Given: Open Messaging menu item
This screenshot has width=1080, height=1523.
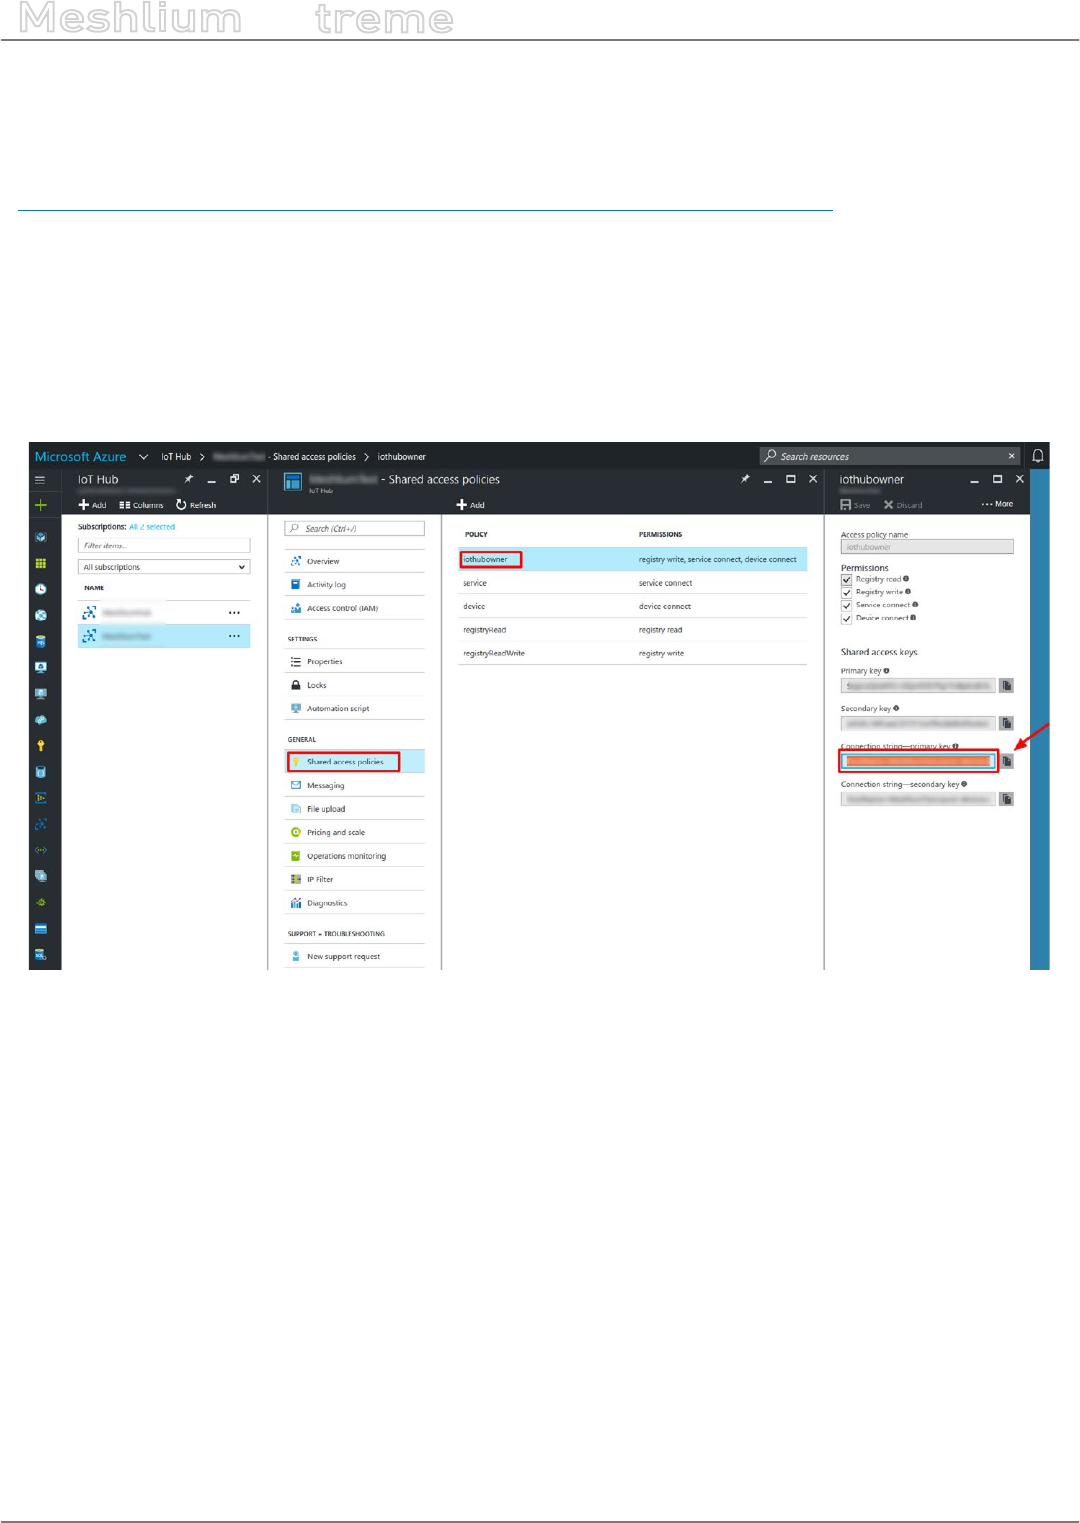Looking at the screenshot, I should (355, 786).
